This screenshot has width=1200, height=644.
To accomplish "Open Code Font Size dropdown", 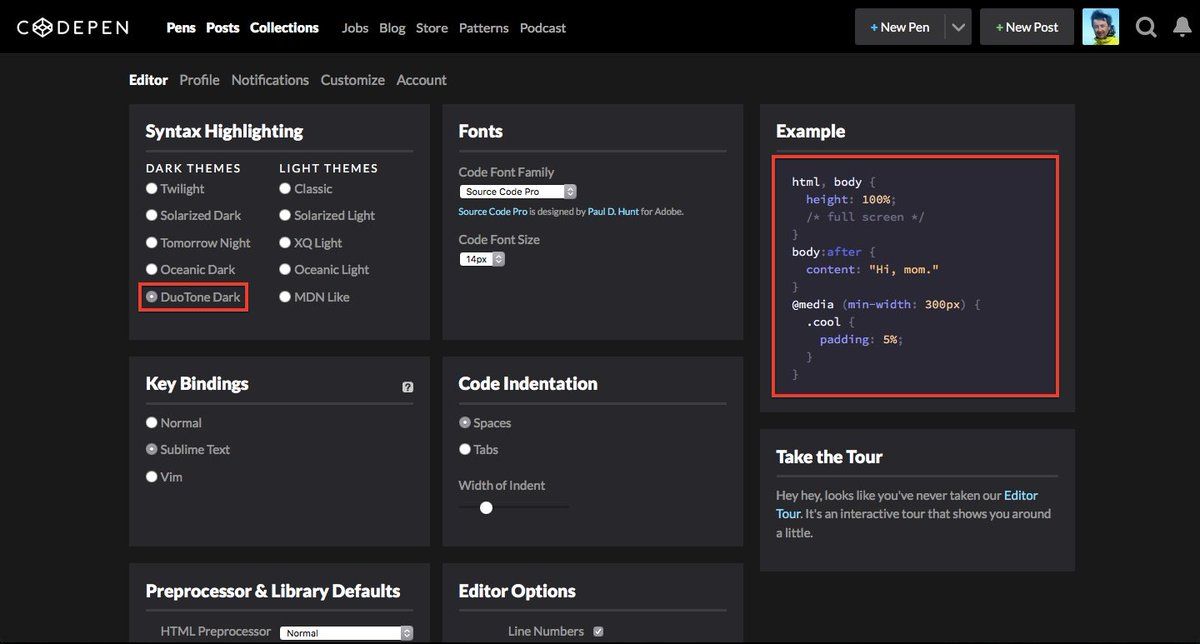I will 482,259.
